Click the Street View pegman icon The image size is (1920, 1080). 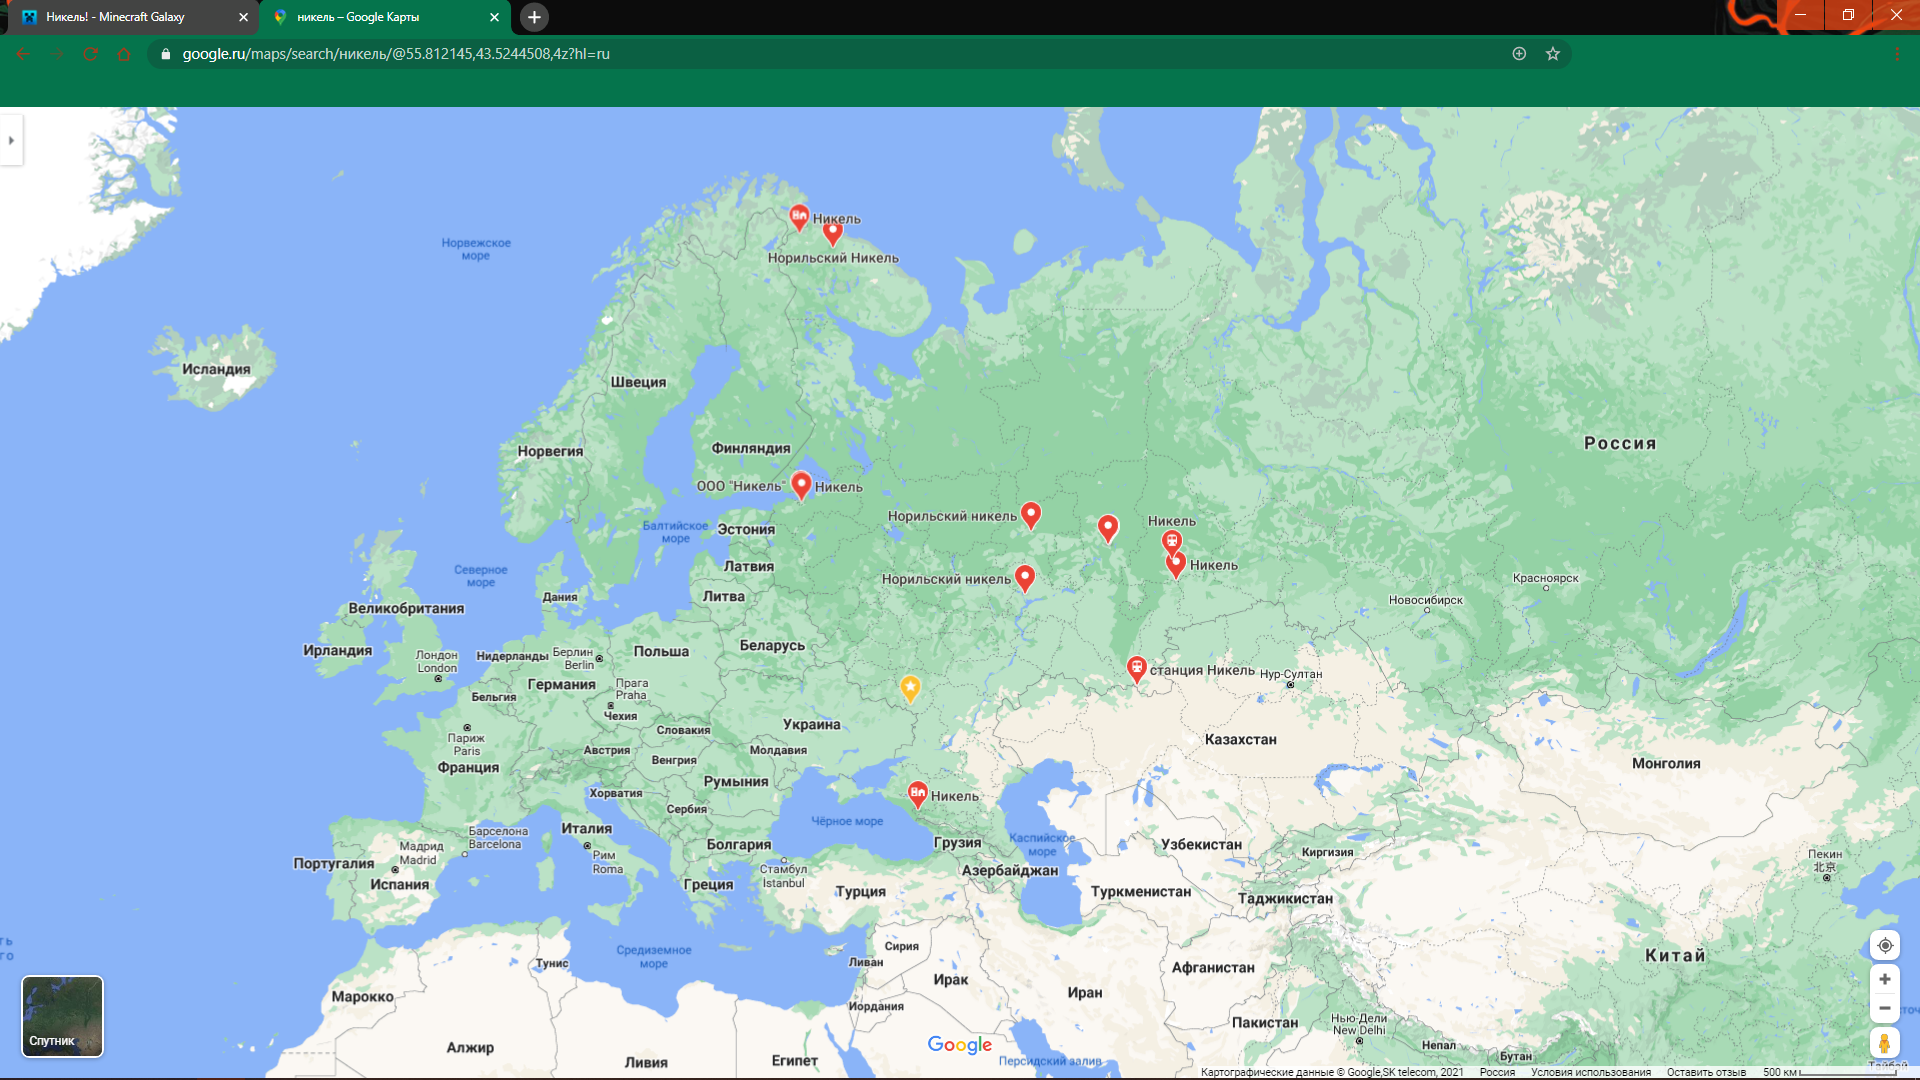click(x=1884, y=1043)
